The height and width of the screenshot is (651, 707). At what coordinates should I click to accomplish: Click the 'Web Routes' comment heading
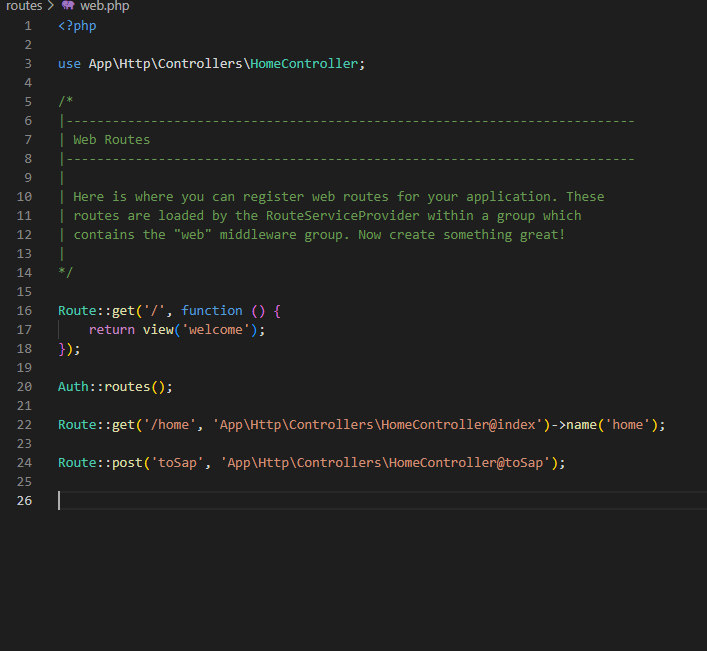111,140
